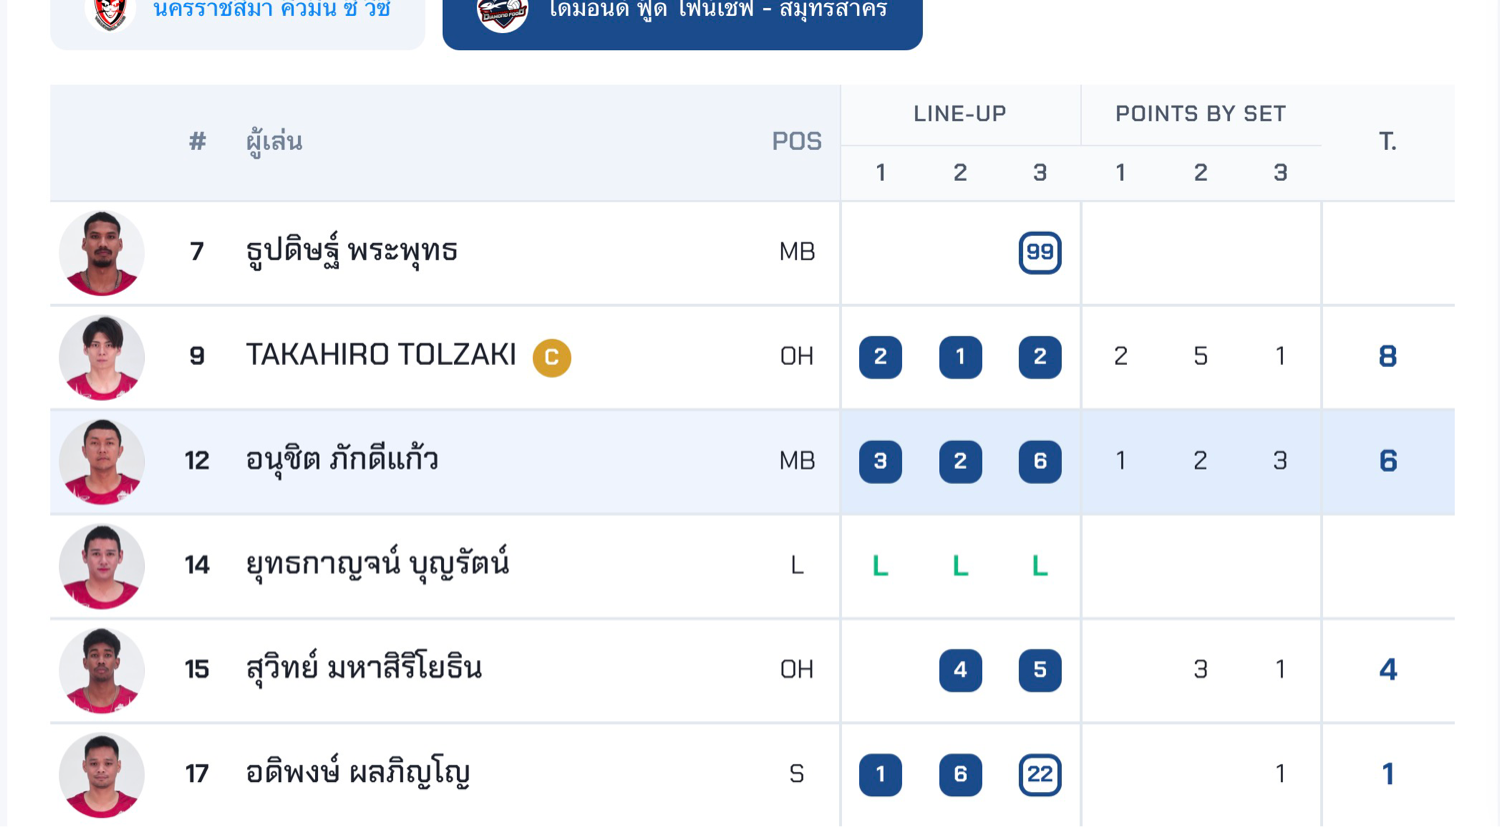The image size is (1500, 827).
Task: Open player TAKAHIRO TOLZAKI name link
Action: [x=381, y=355]
